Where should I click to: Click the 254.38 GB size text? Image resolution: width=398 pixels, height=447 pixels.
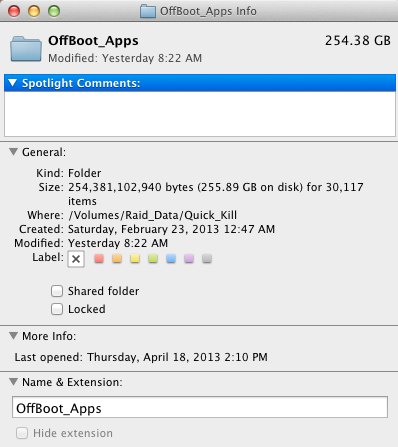pos(358,41)
